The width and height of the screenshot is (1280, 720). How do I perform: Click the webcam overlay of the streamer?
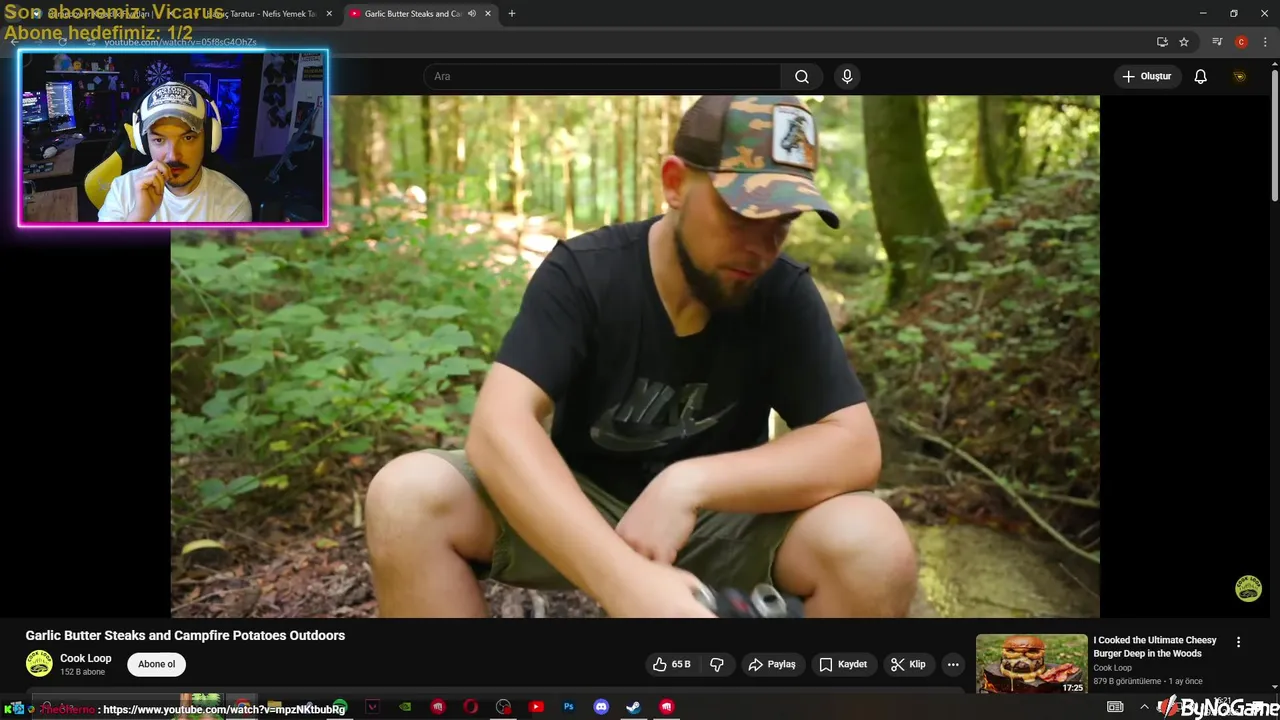(173, 137)
